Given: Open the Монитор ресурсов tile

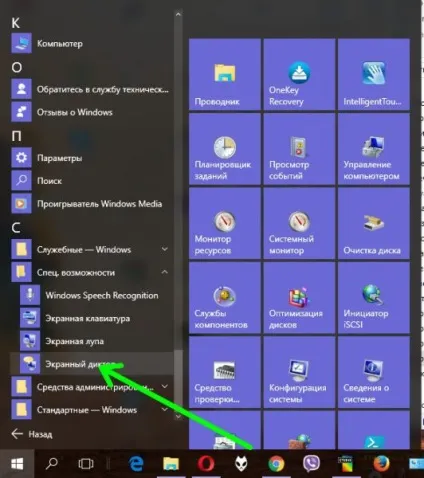Looking at the screenshot, I should tap(225, 223).
